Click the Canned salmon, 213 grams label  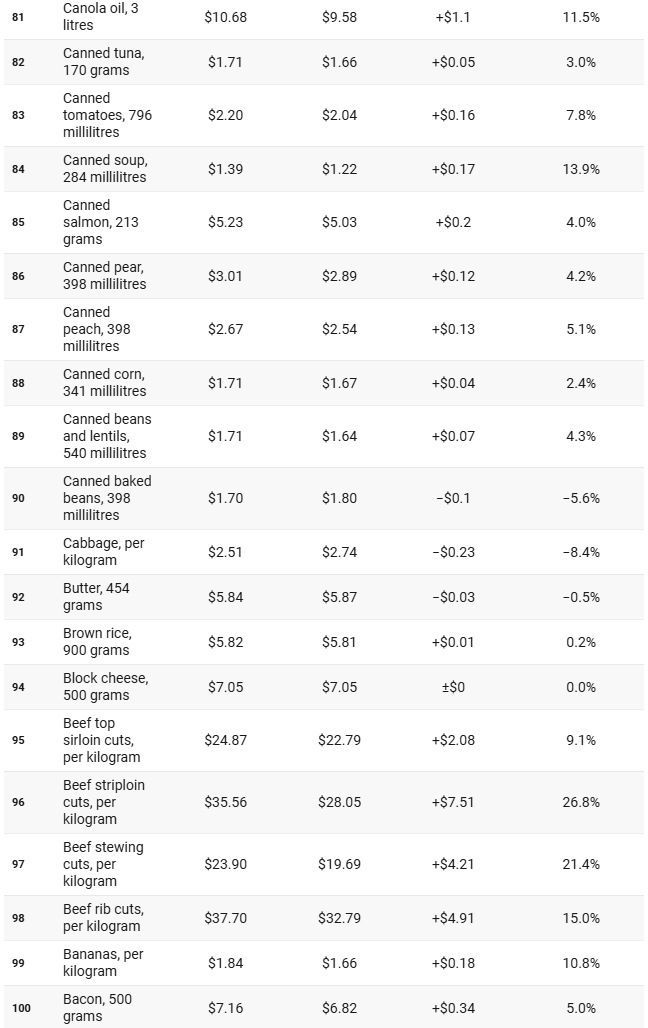(x=100, y=222)
